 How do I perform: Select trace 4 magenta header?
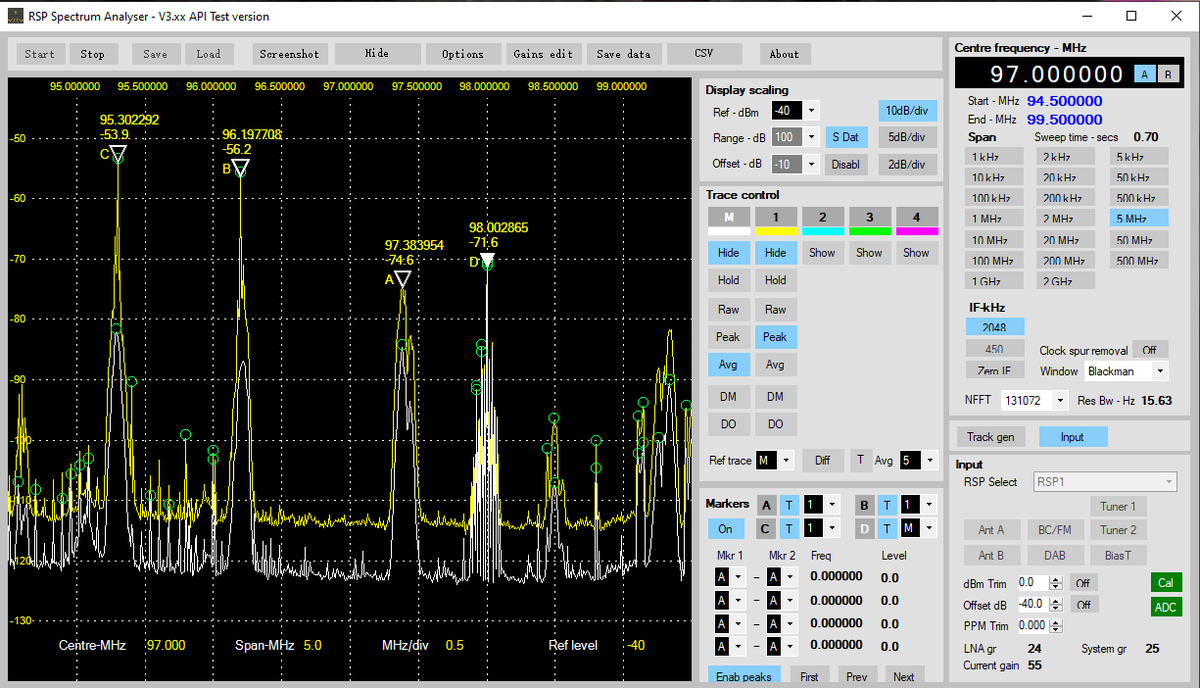click(x=916, y=217)
